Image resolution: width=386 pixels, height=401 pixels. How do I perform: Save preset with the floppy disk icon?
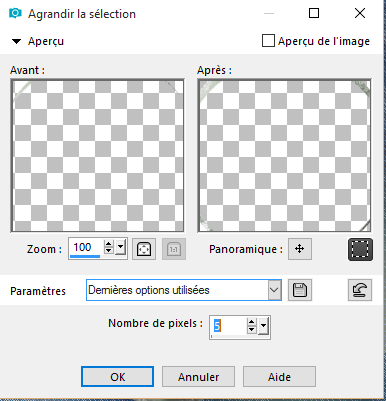[x=300, y=290]
